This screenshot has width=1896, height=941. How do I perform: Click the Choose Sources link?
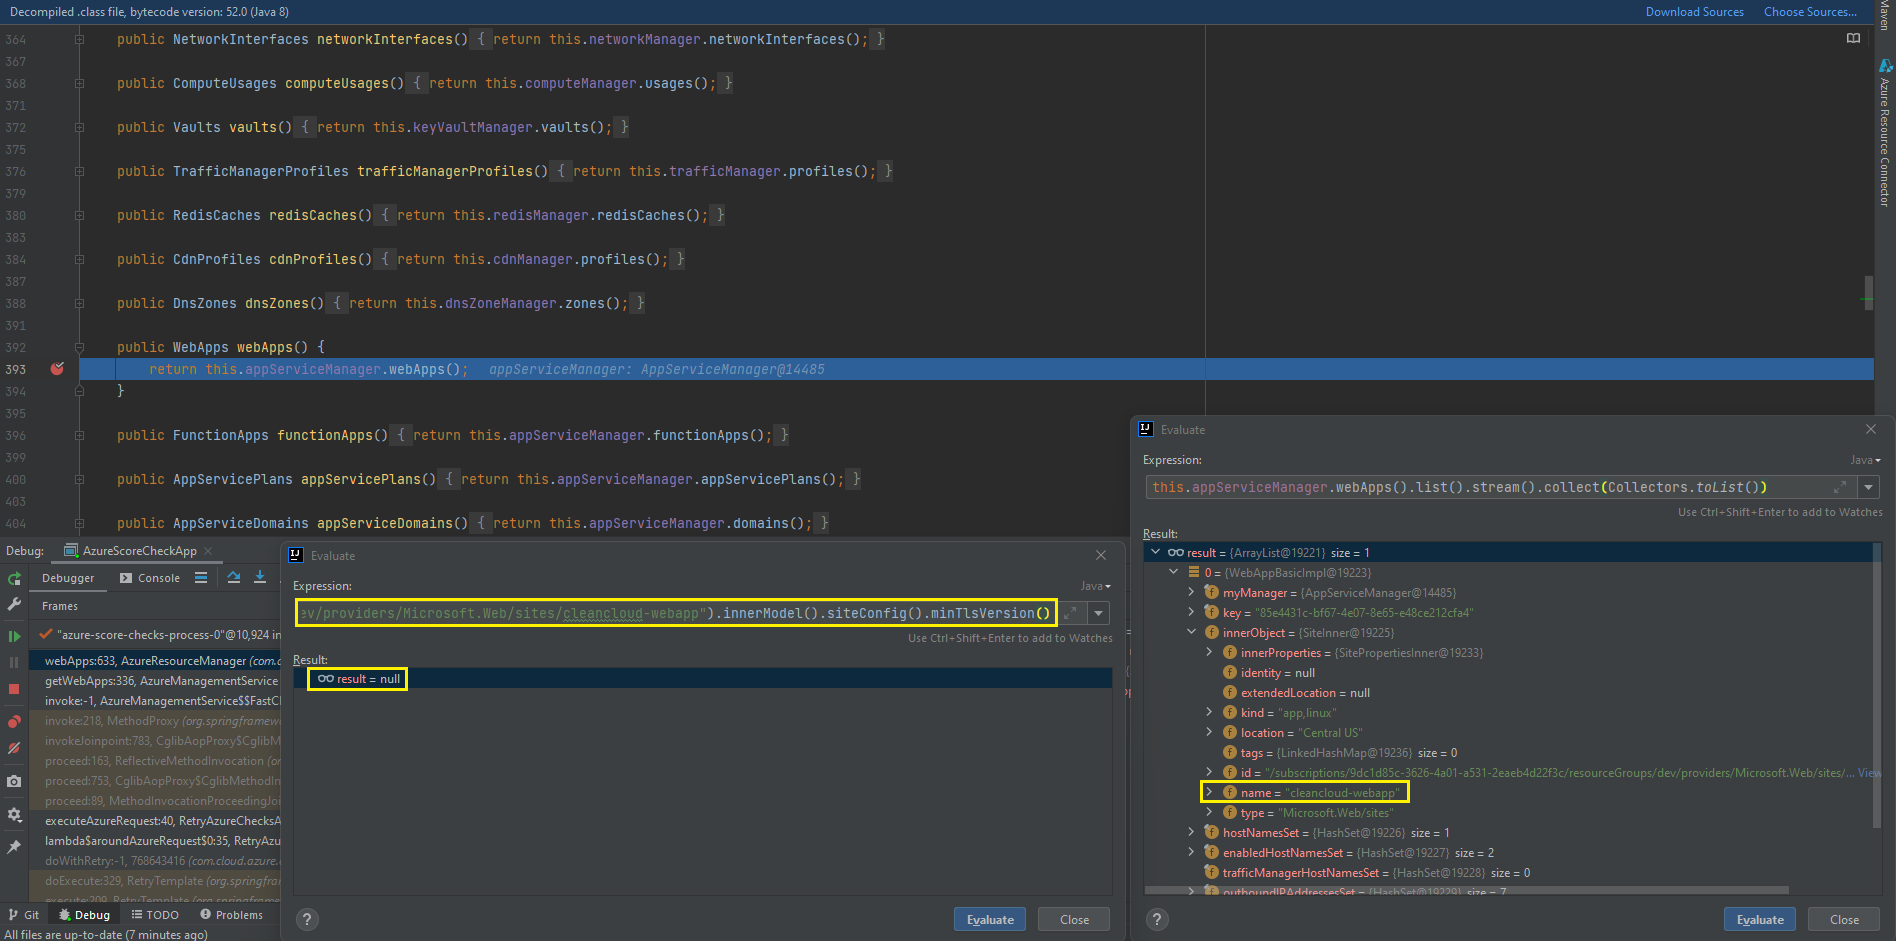pos(1811,12)
